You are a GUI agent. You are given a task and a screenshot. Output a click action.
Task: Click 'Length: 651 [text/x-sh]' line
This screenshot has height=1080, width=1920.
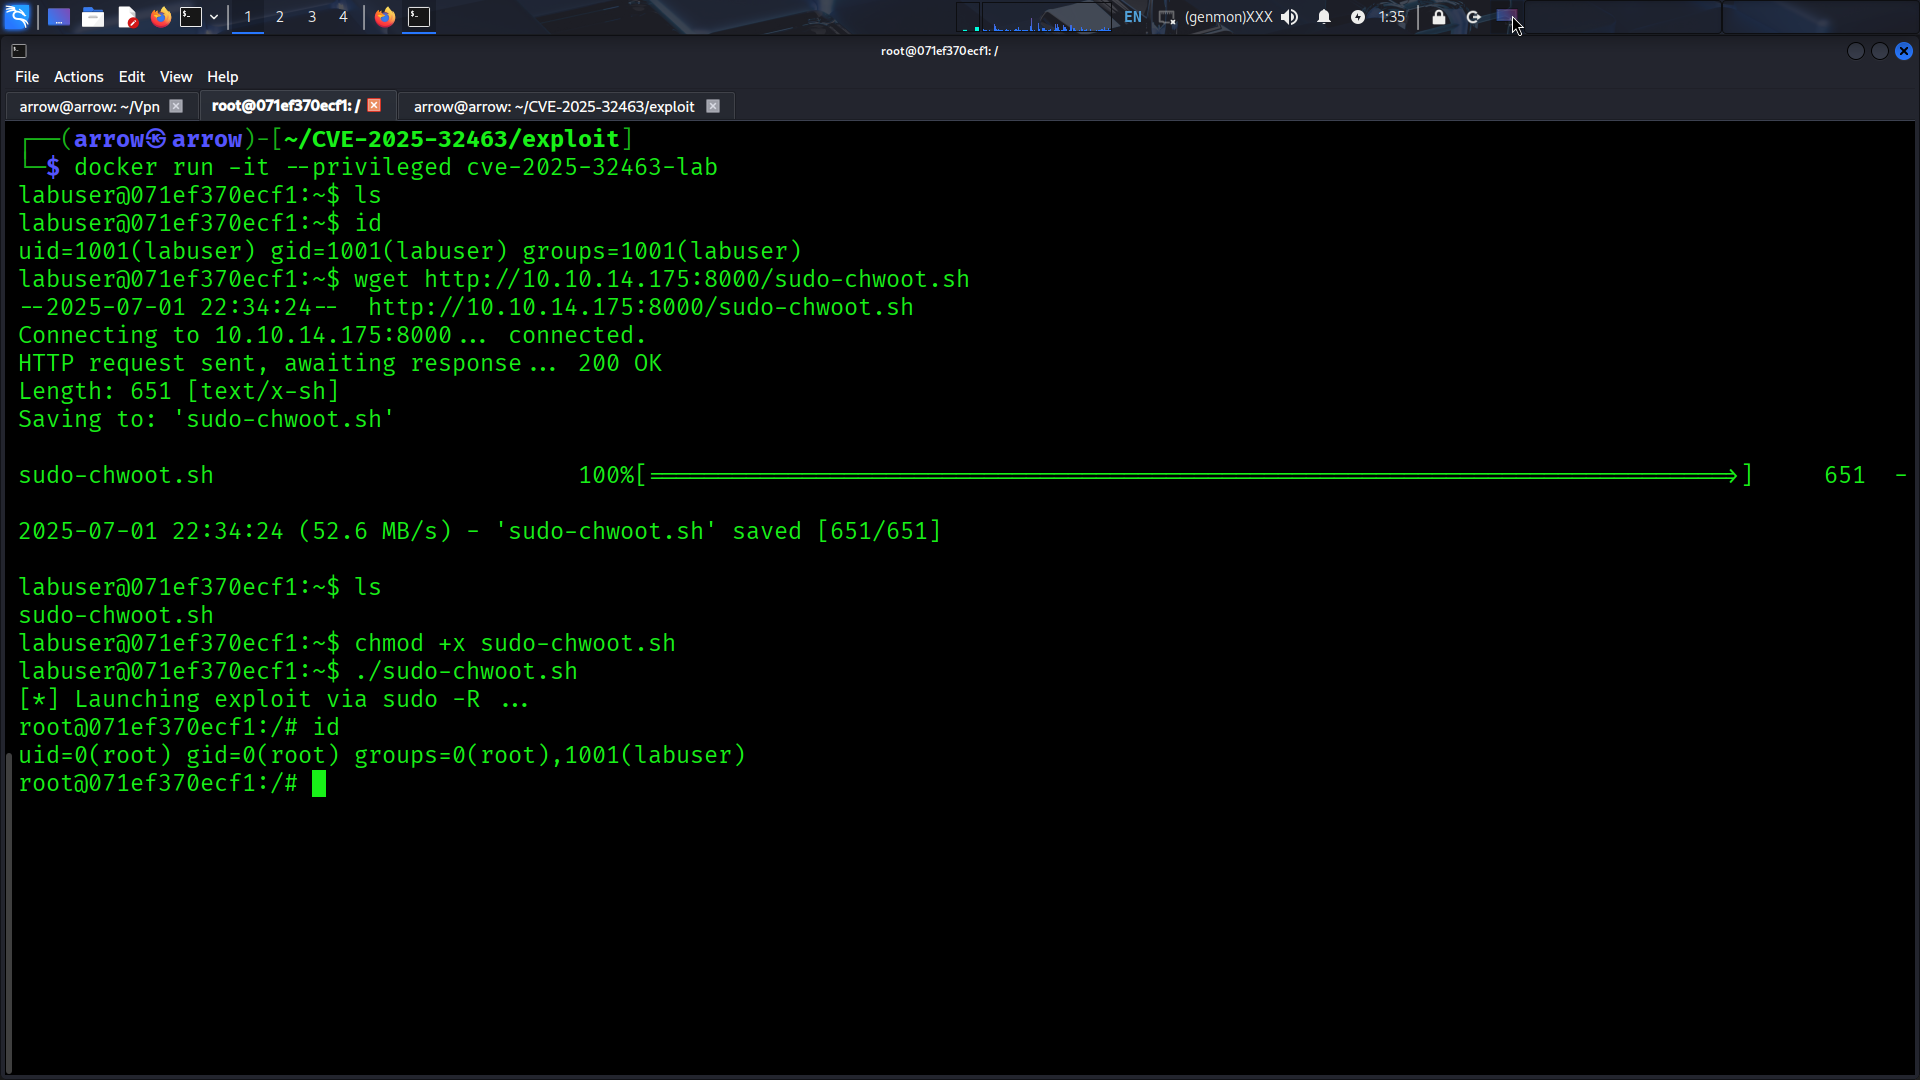(x=179, y=391)
